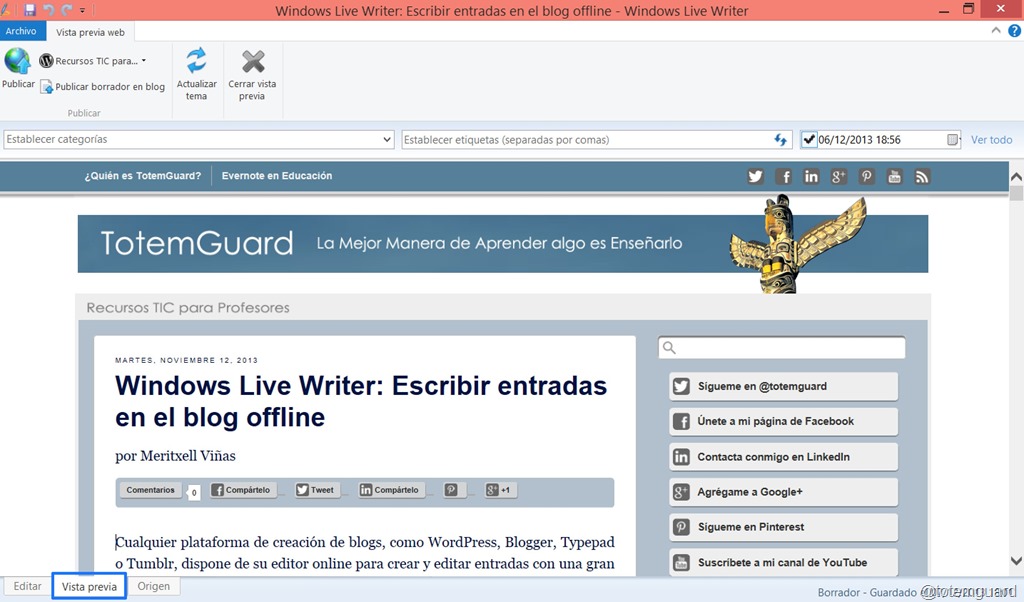
Task: Toggle the publish date checkbox
Action: [x=809, y=139]
